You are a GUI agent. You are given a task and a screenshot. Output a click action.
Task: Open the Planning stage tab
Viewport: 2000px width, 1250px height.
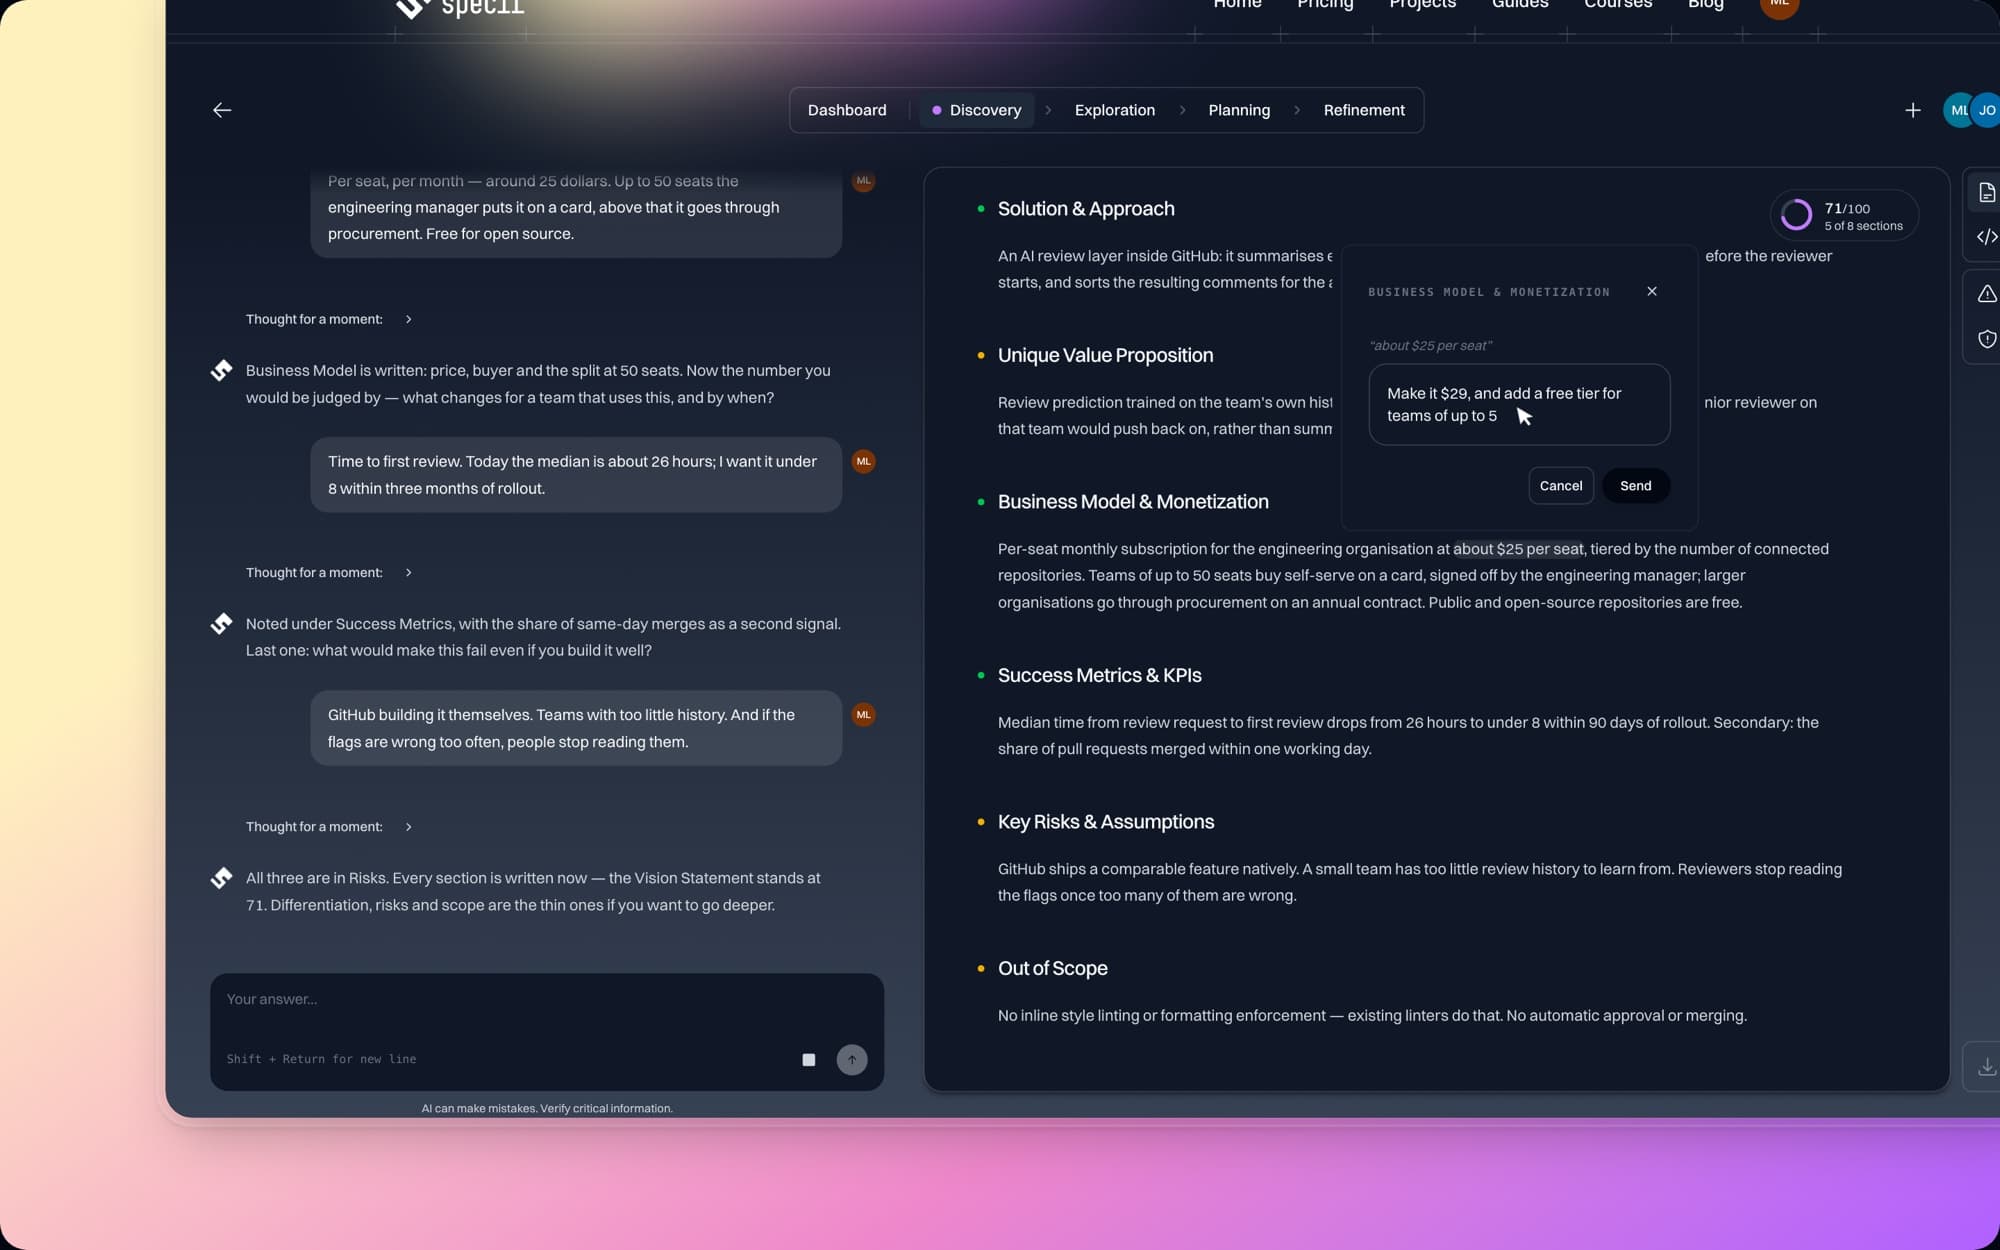(1239, 110)
